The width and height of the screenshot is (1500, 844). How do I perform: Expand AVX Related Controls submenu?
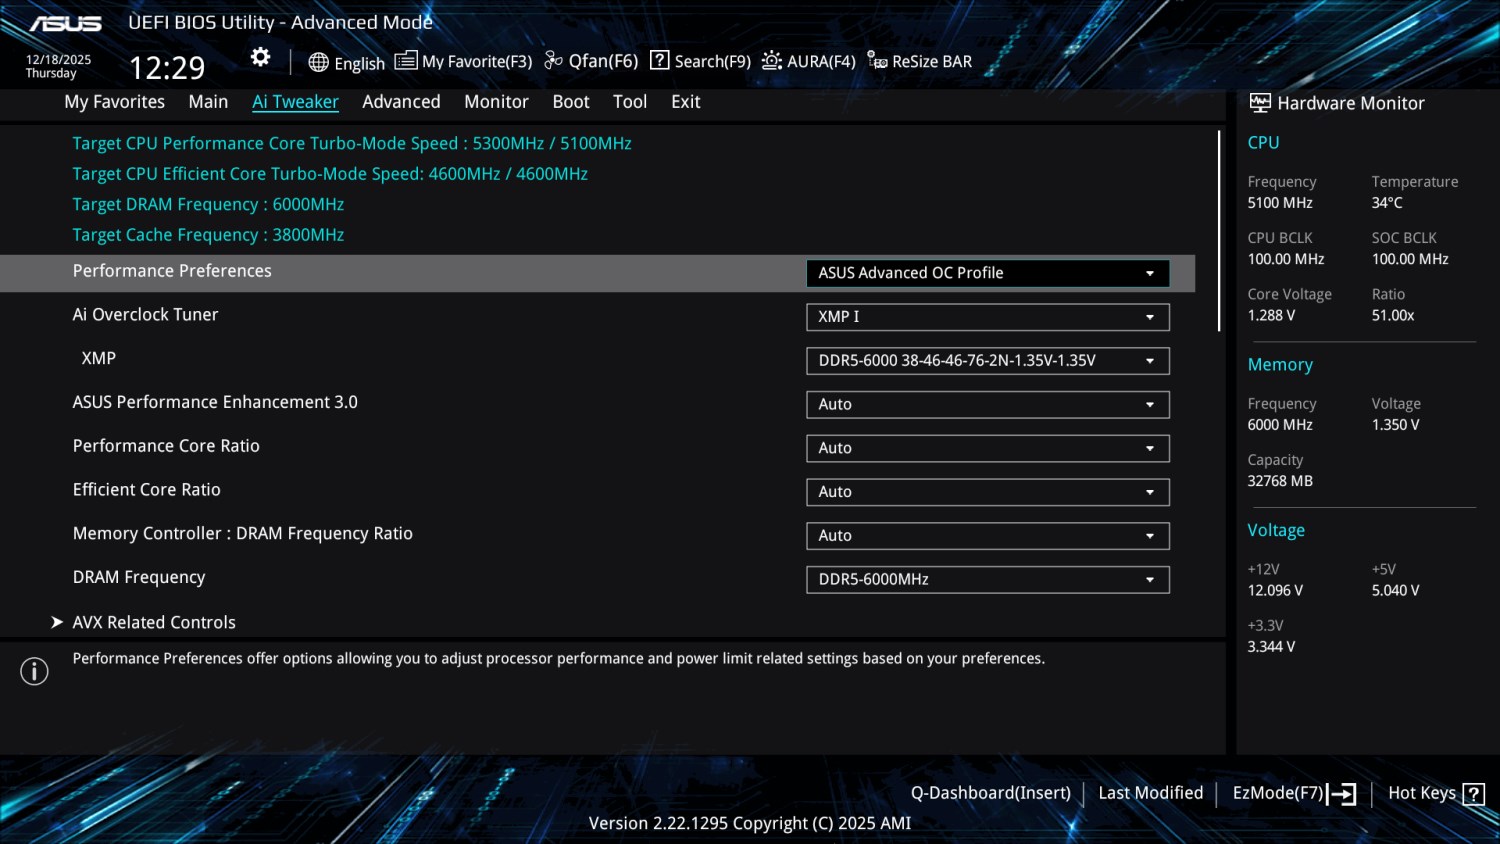(154, 622)
